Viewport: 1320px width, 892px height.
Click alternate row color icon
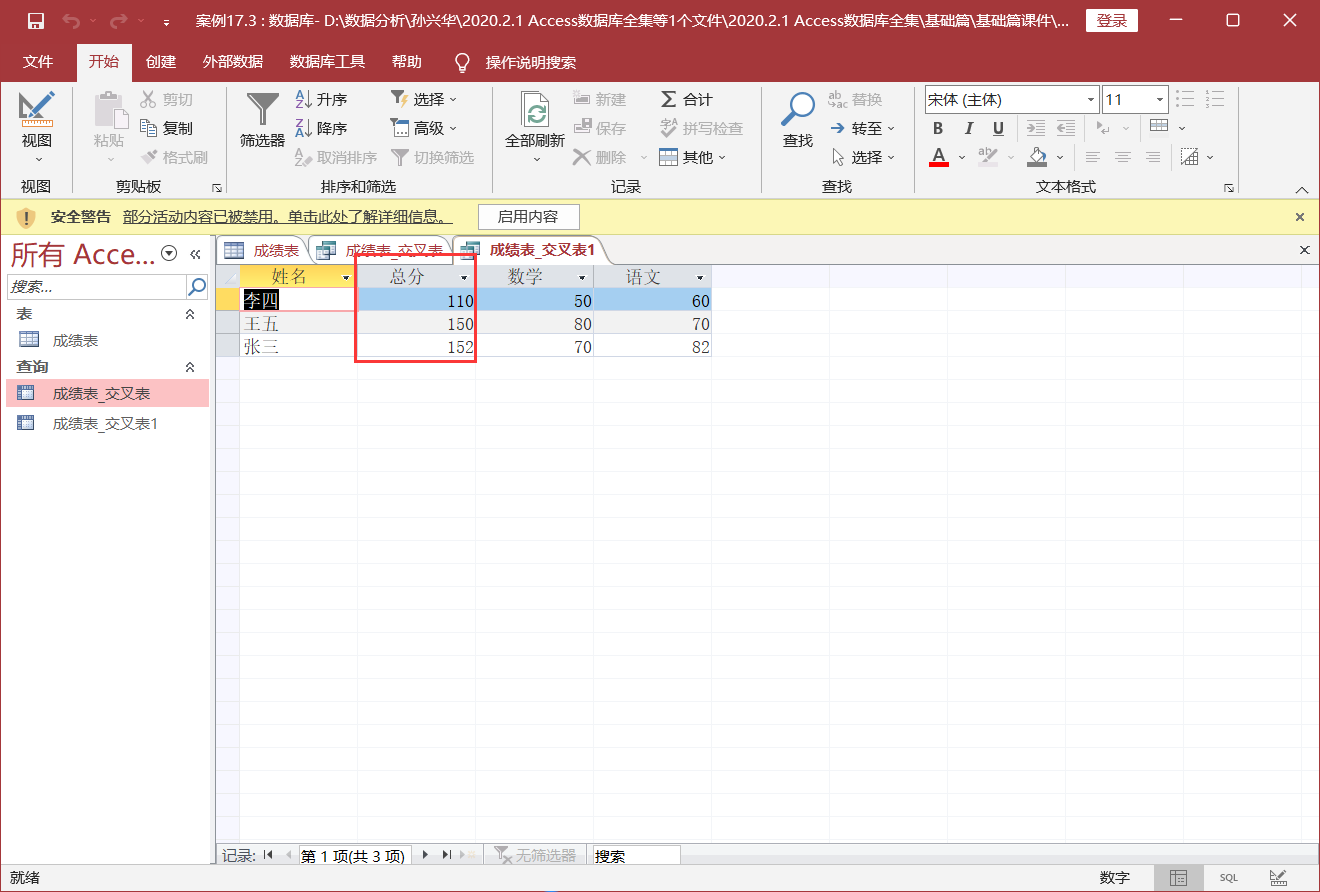(x=1189, y=157)
